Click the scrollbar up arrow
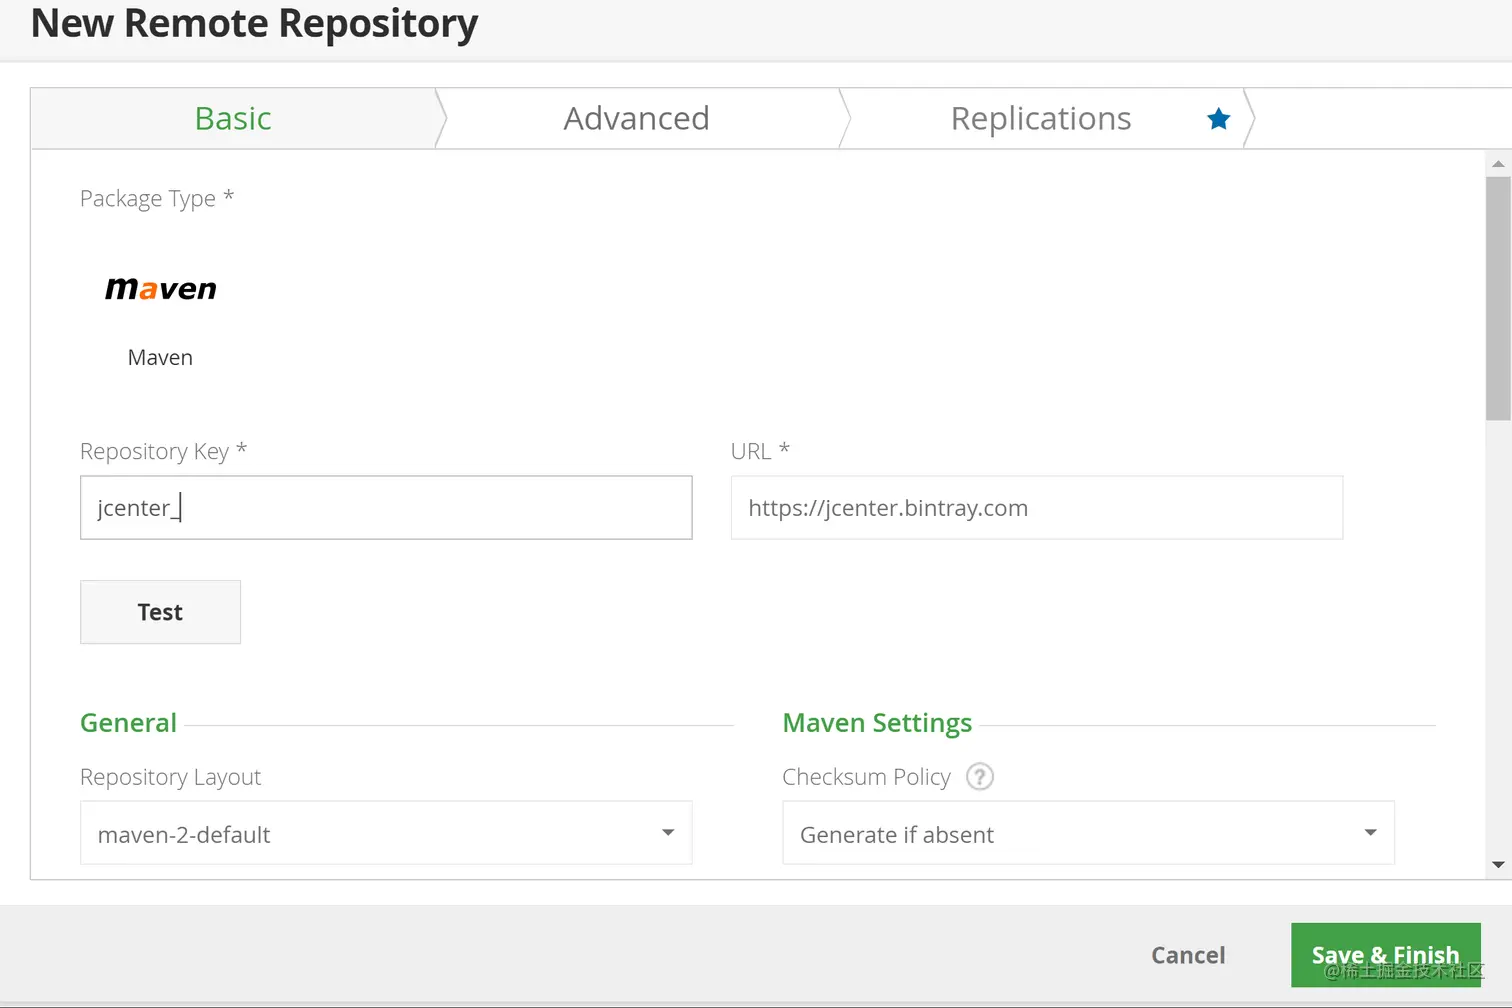Image resolution: width=1512 pixels, height=1008 pixels. (1498, 164)
